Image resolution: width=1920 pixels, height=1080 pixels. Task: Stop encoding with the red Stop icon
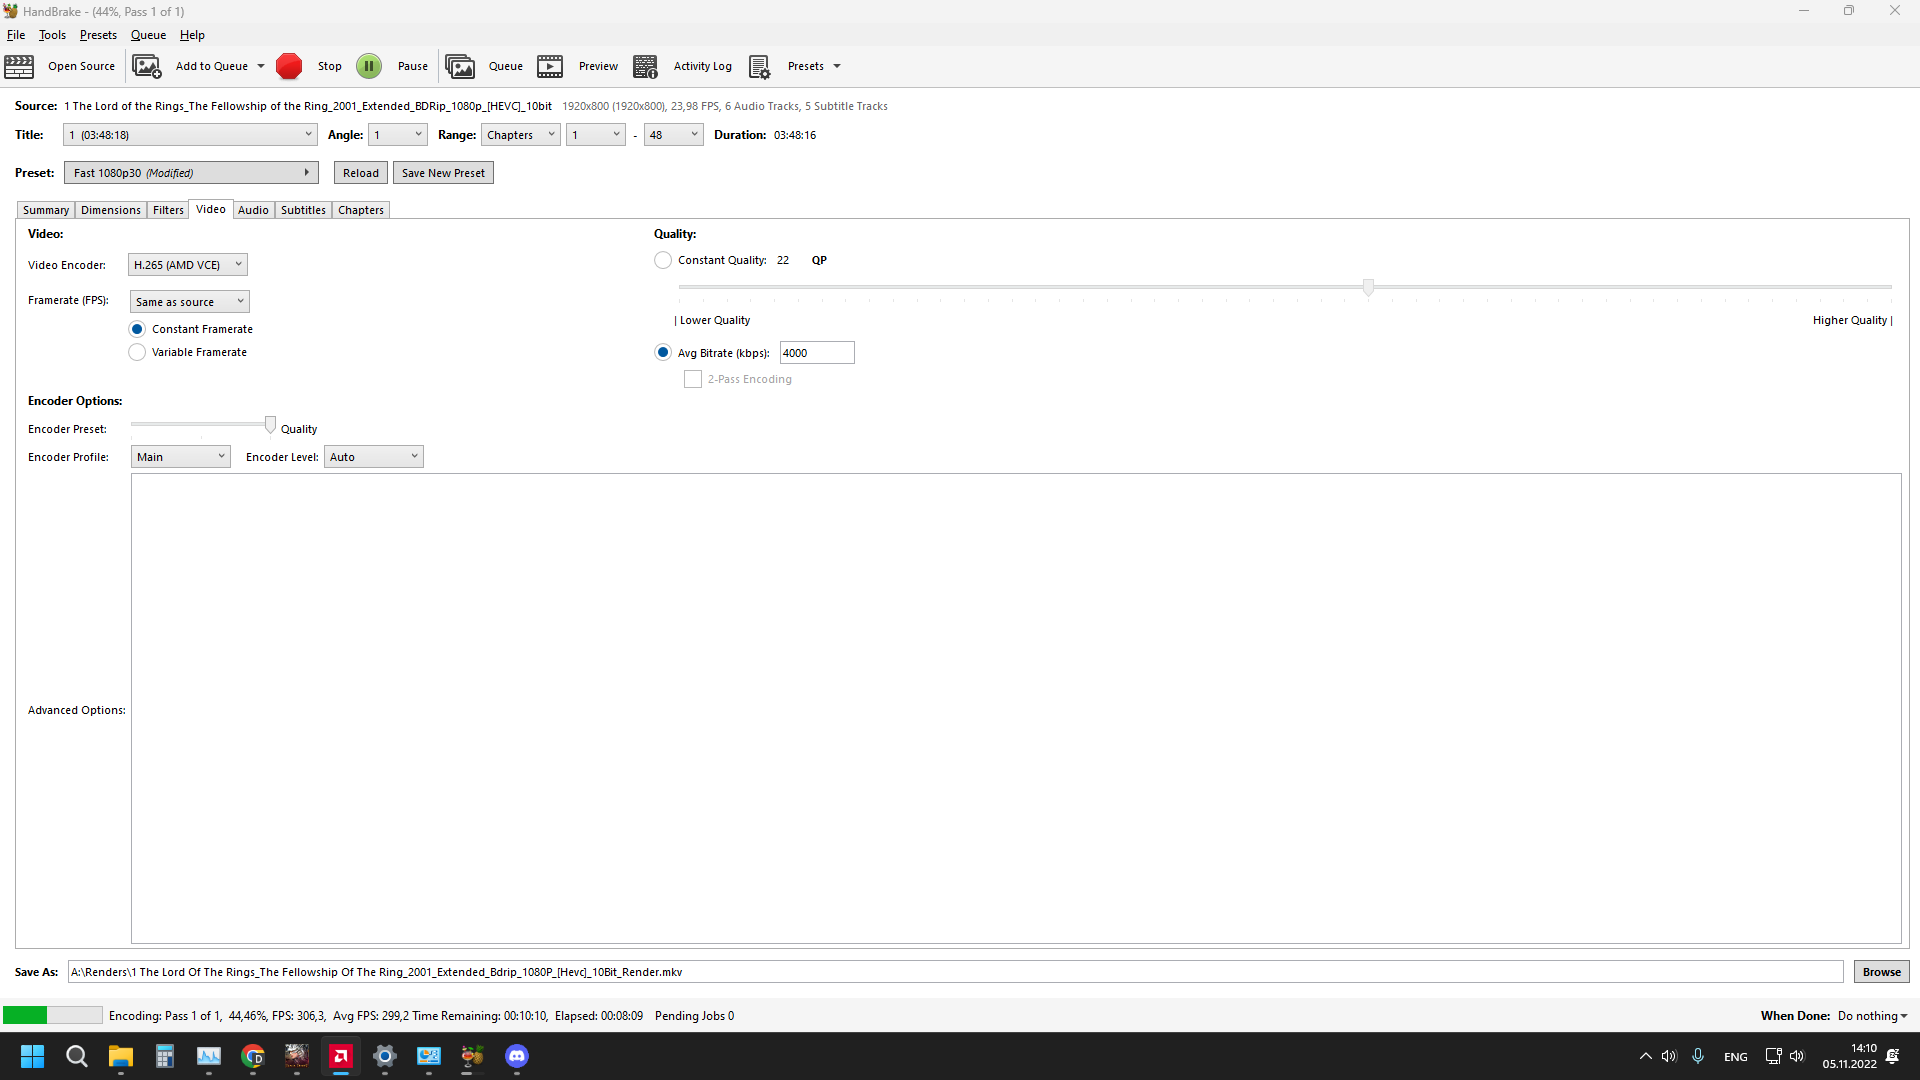pos(289,66)
